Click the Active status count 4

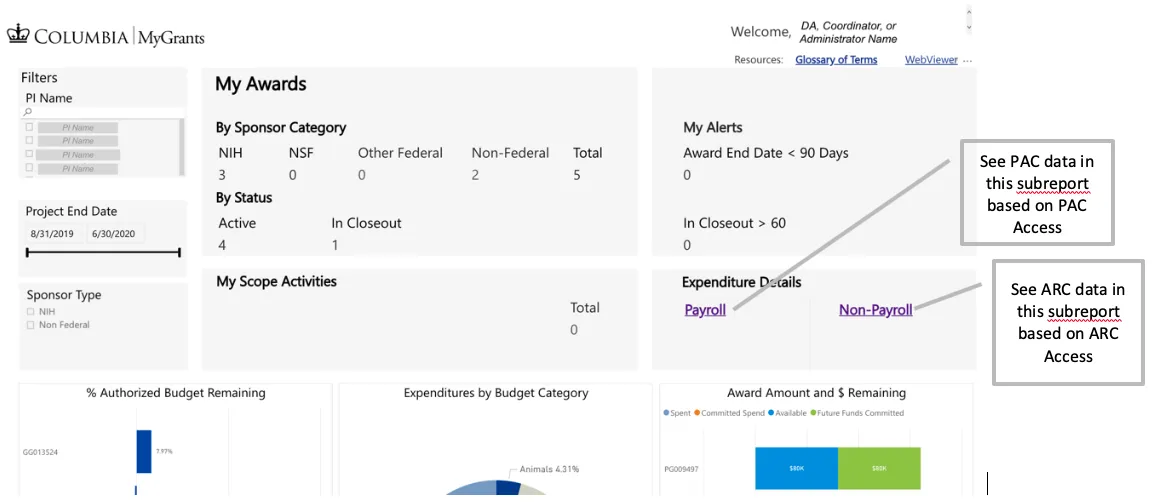click(x=222, y=245)
